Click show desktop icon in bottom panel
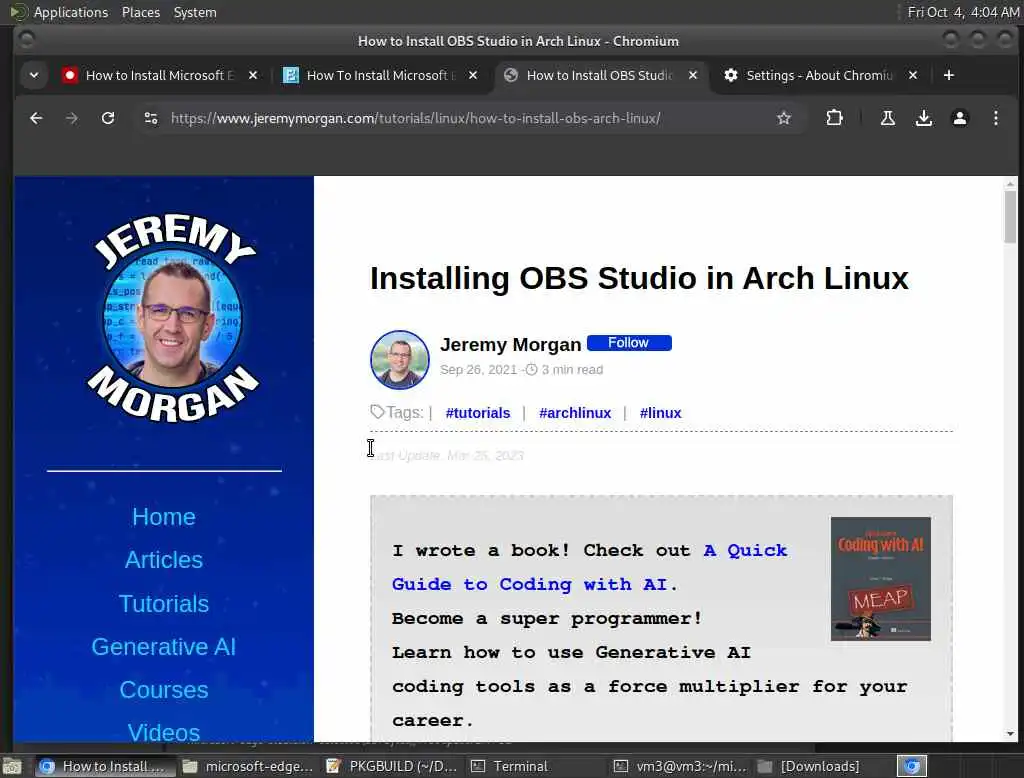 pos(12,766)
